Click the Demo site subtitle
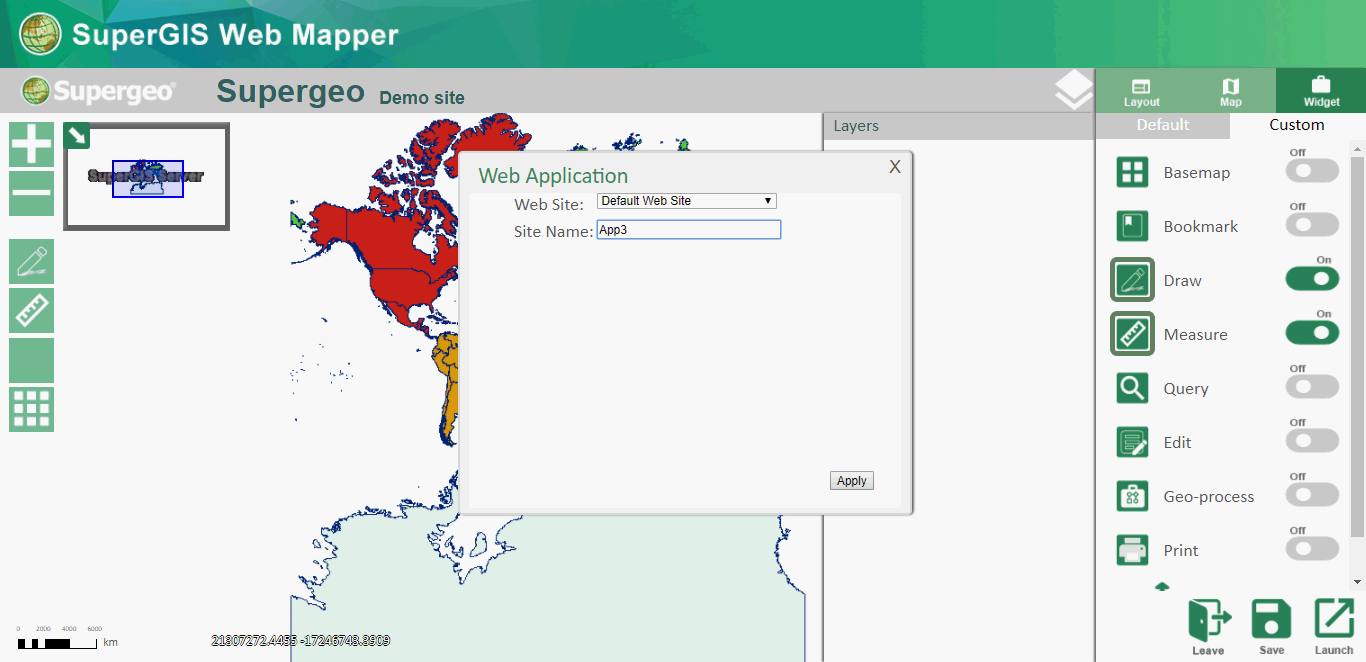Image resolution: width=1366 pixels, height=662 pixels. 422,98
